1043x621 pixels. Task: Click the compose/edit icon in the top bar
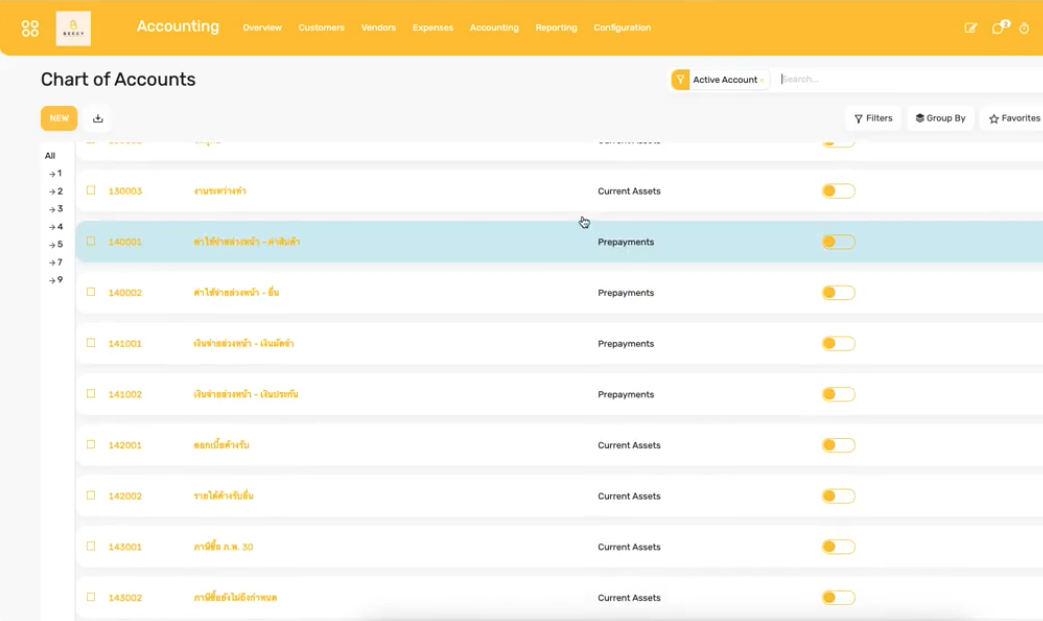[969, 30]
